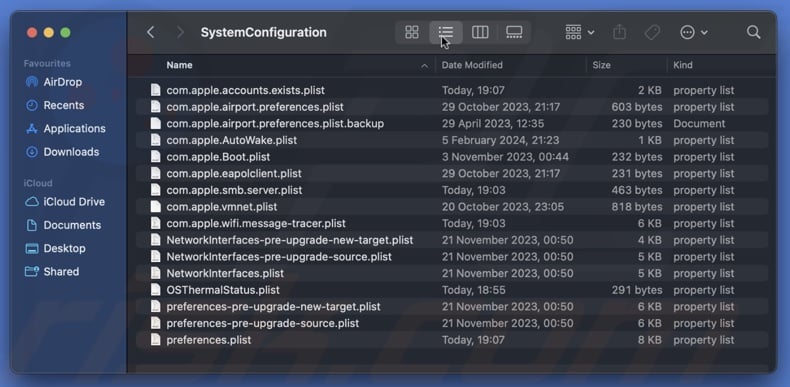Click the 8 KB size value
Screen dimensions: 790x387
coord(649,340)
